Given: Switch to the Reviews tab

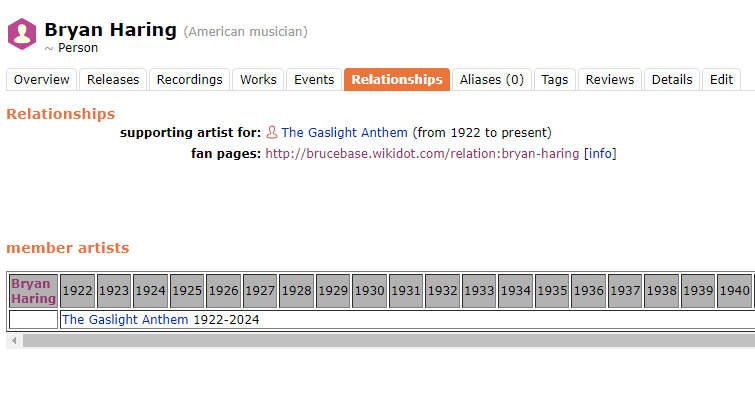Looking at the screenshot, I should pos(610,79).
